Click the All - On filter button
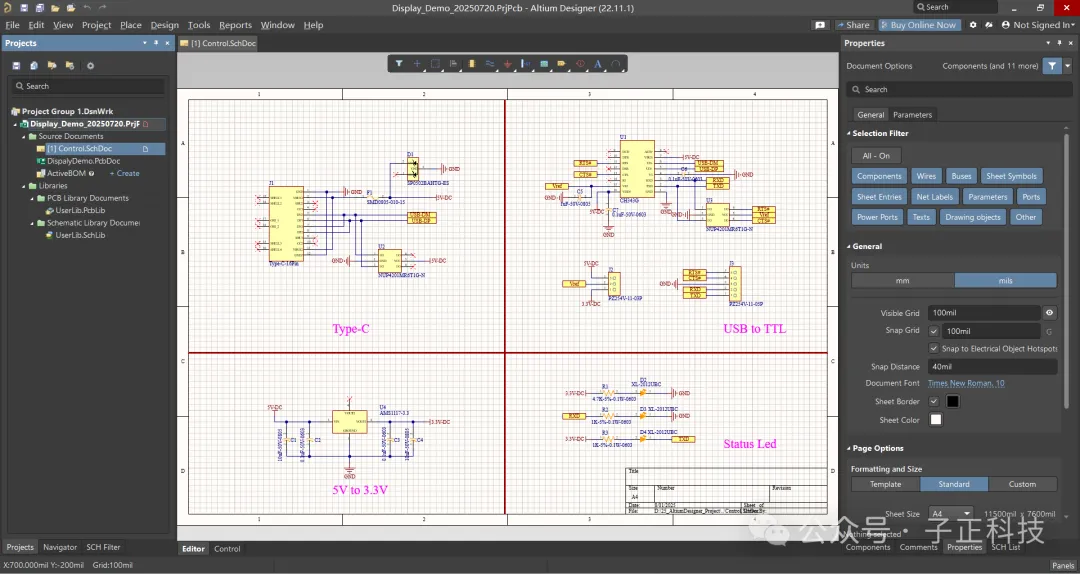Image resolution: width=1080 pixels, height=574 pixels. 876,156
